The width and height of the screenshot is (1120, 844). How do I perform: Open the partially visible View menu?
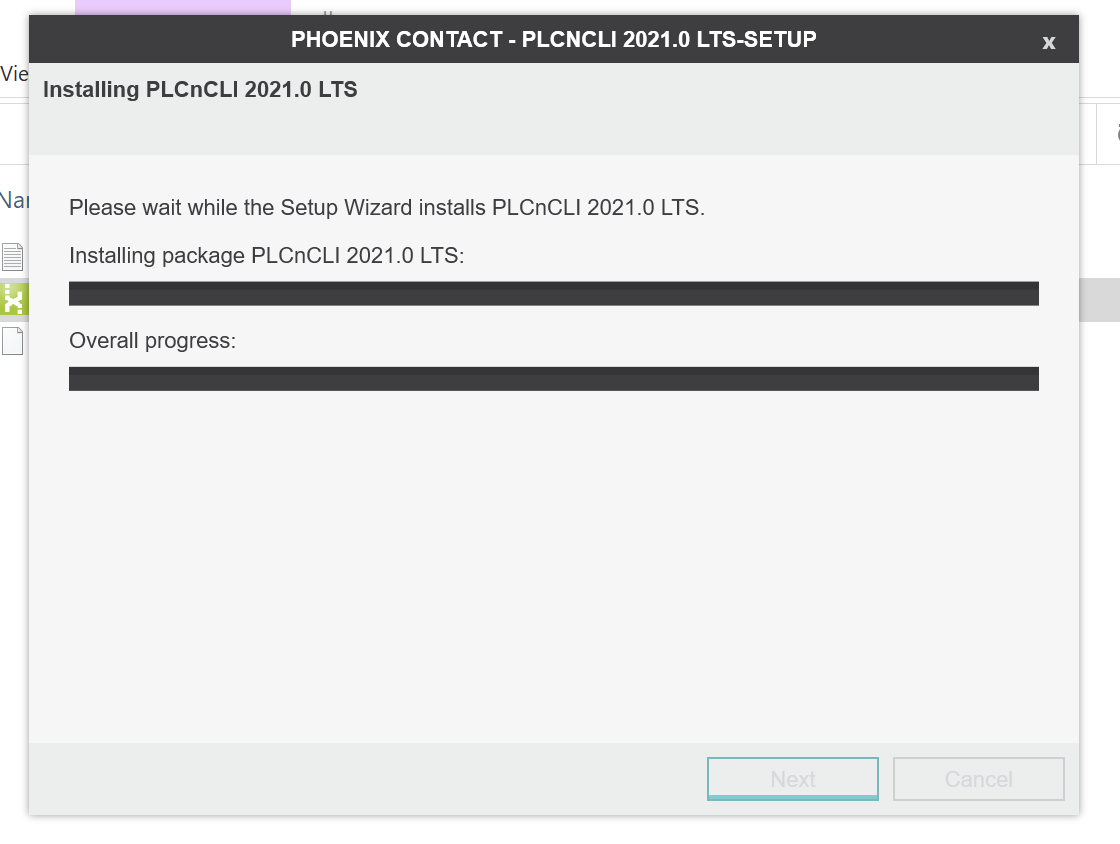pos(14,74)
